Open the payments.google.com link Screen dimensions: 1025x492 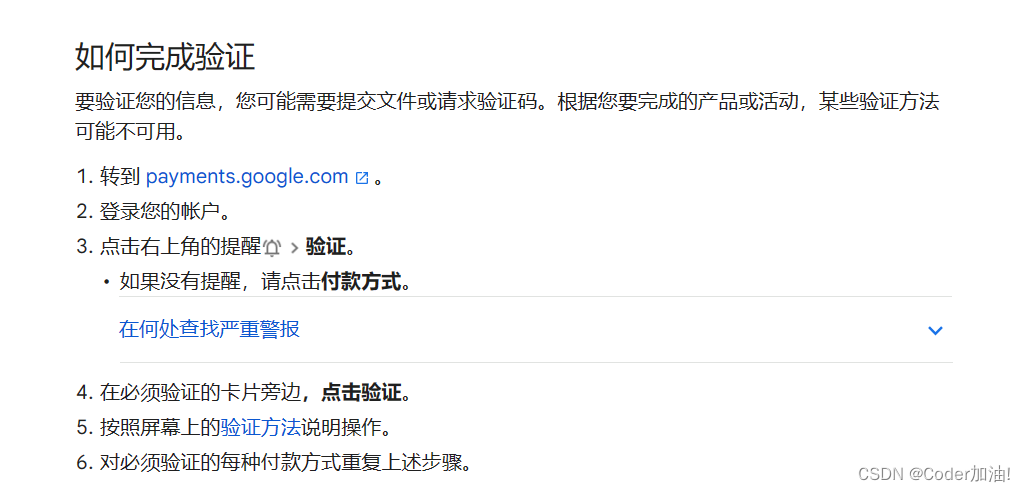tap(246, 177)
